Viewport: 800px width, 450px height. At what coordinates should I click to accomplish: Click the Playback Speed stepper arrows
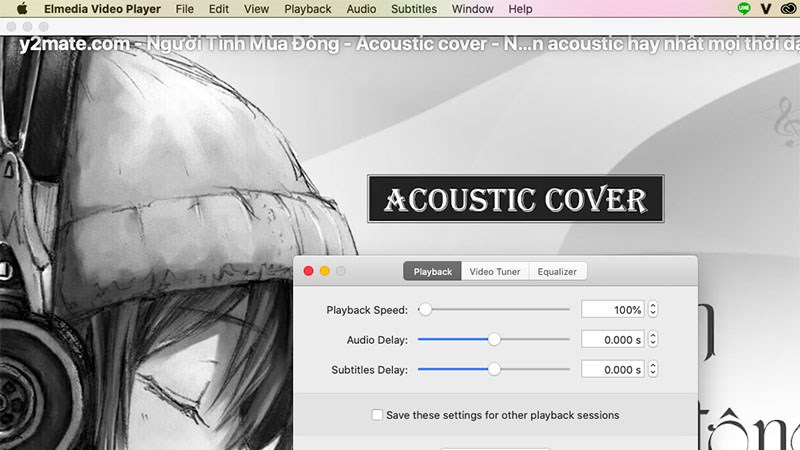coord(653,310)
